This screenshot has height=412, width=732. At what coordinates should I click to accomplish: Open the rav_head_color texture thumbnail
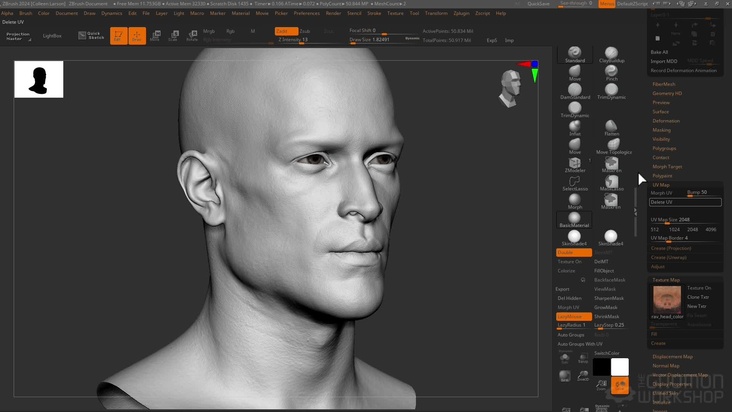coord(667,300)
